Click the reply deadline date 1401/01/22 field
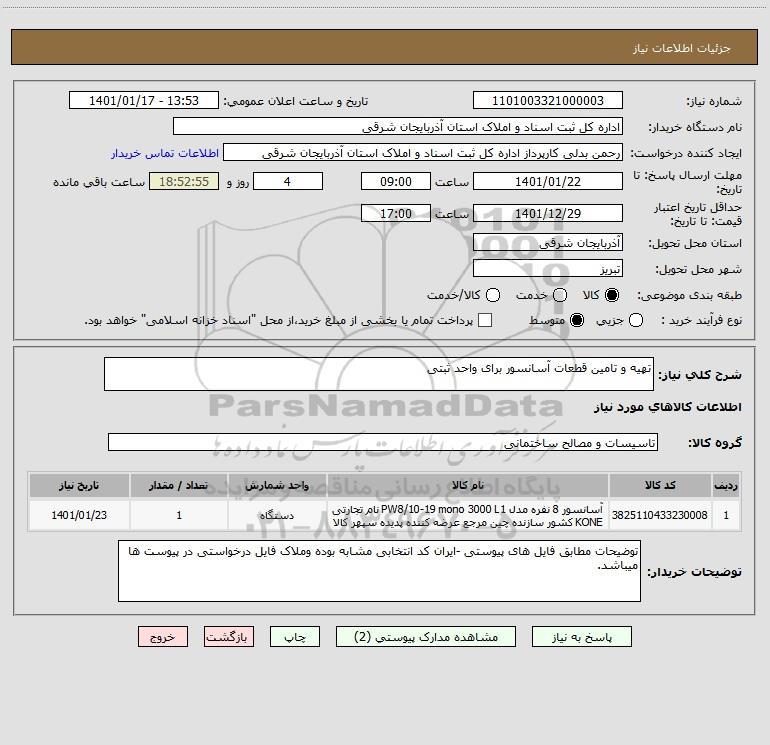 point(548,181)
